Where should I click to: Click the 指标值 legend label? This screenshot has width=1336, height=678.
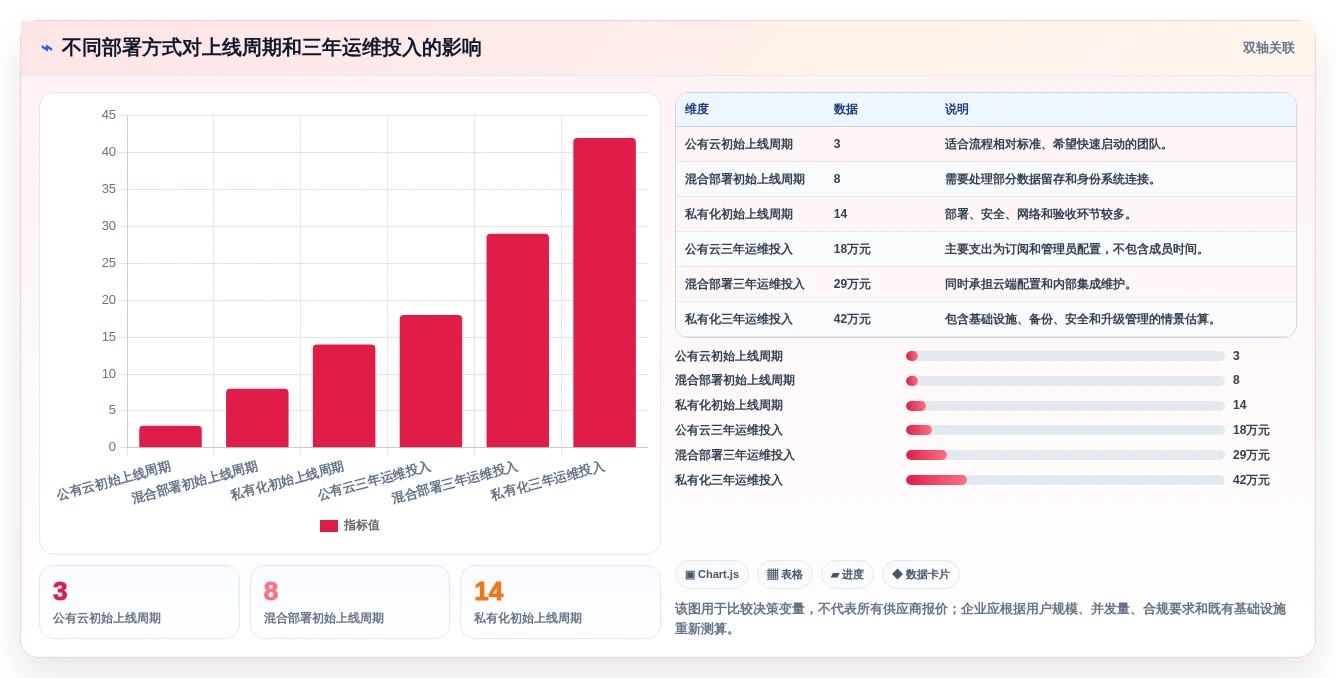pyautogui.click(x=361, y=526)
